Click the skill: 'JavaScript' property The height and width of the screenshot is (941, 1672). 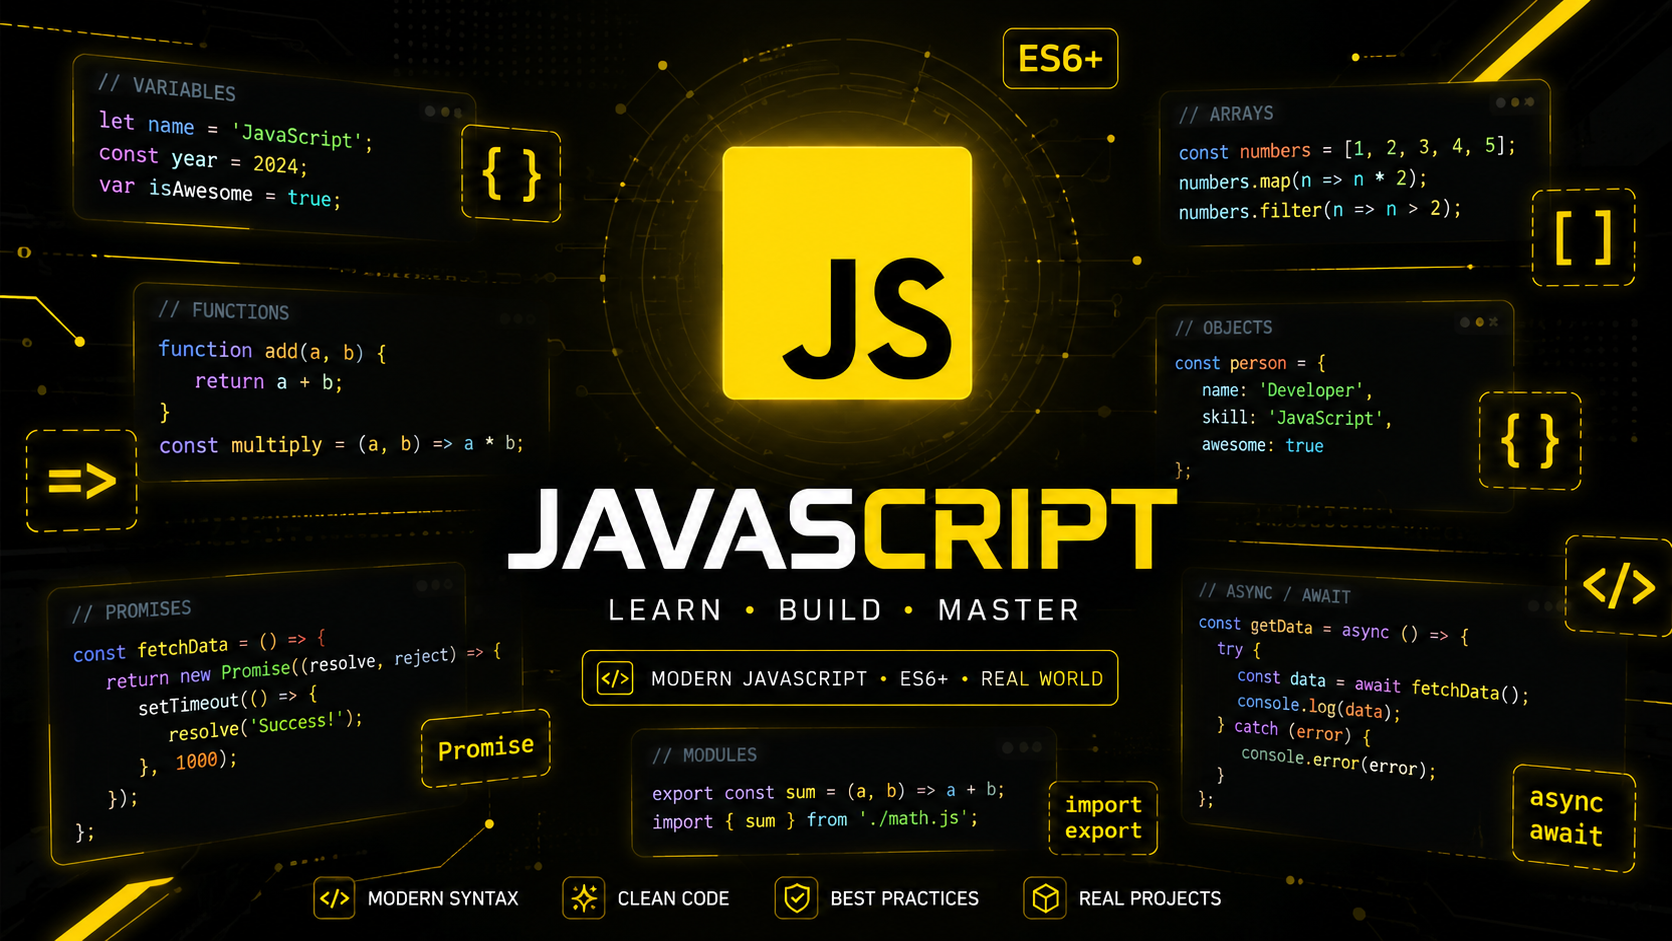tap(1297, 418)
